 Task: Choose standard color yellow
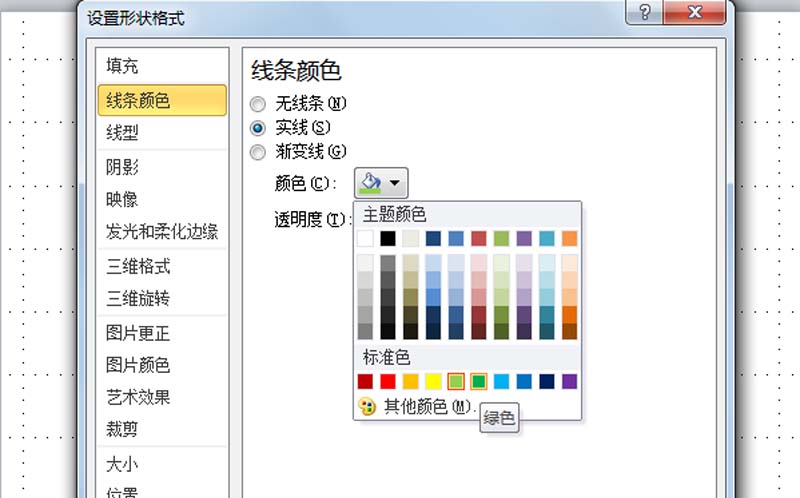pos(433,381)
